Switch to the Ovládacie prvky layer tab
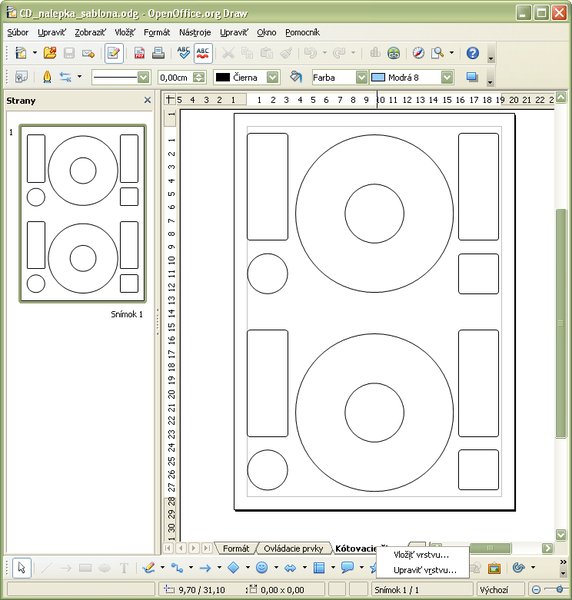 click(x=293, y=548)
